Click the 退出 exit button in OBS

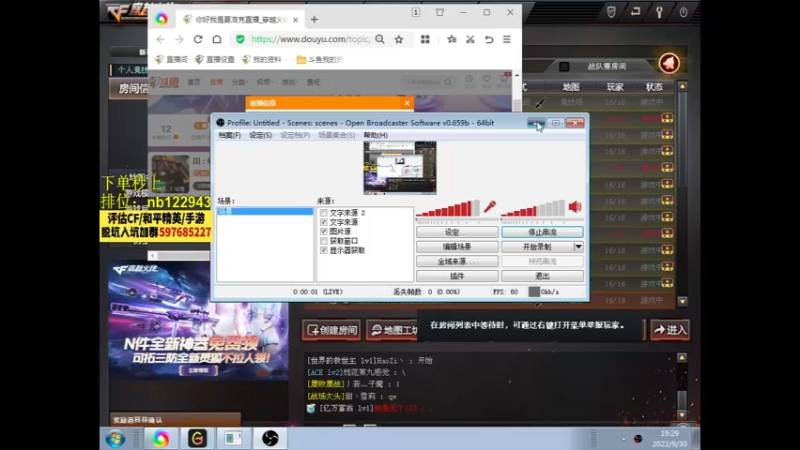(x=542, y=276)
